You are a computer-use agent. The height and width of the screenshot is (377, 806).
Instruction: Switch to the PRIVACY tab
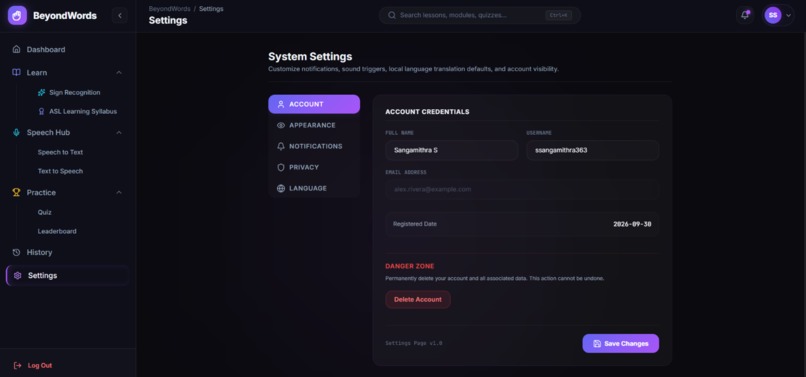[314, 168]
